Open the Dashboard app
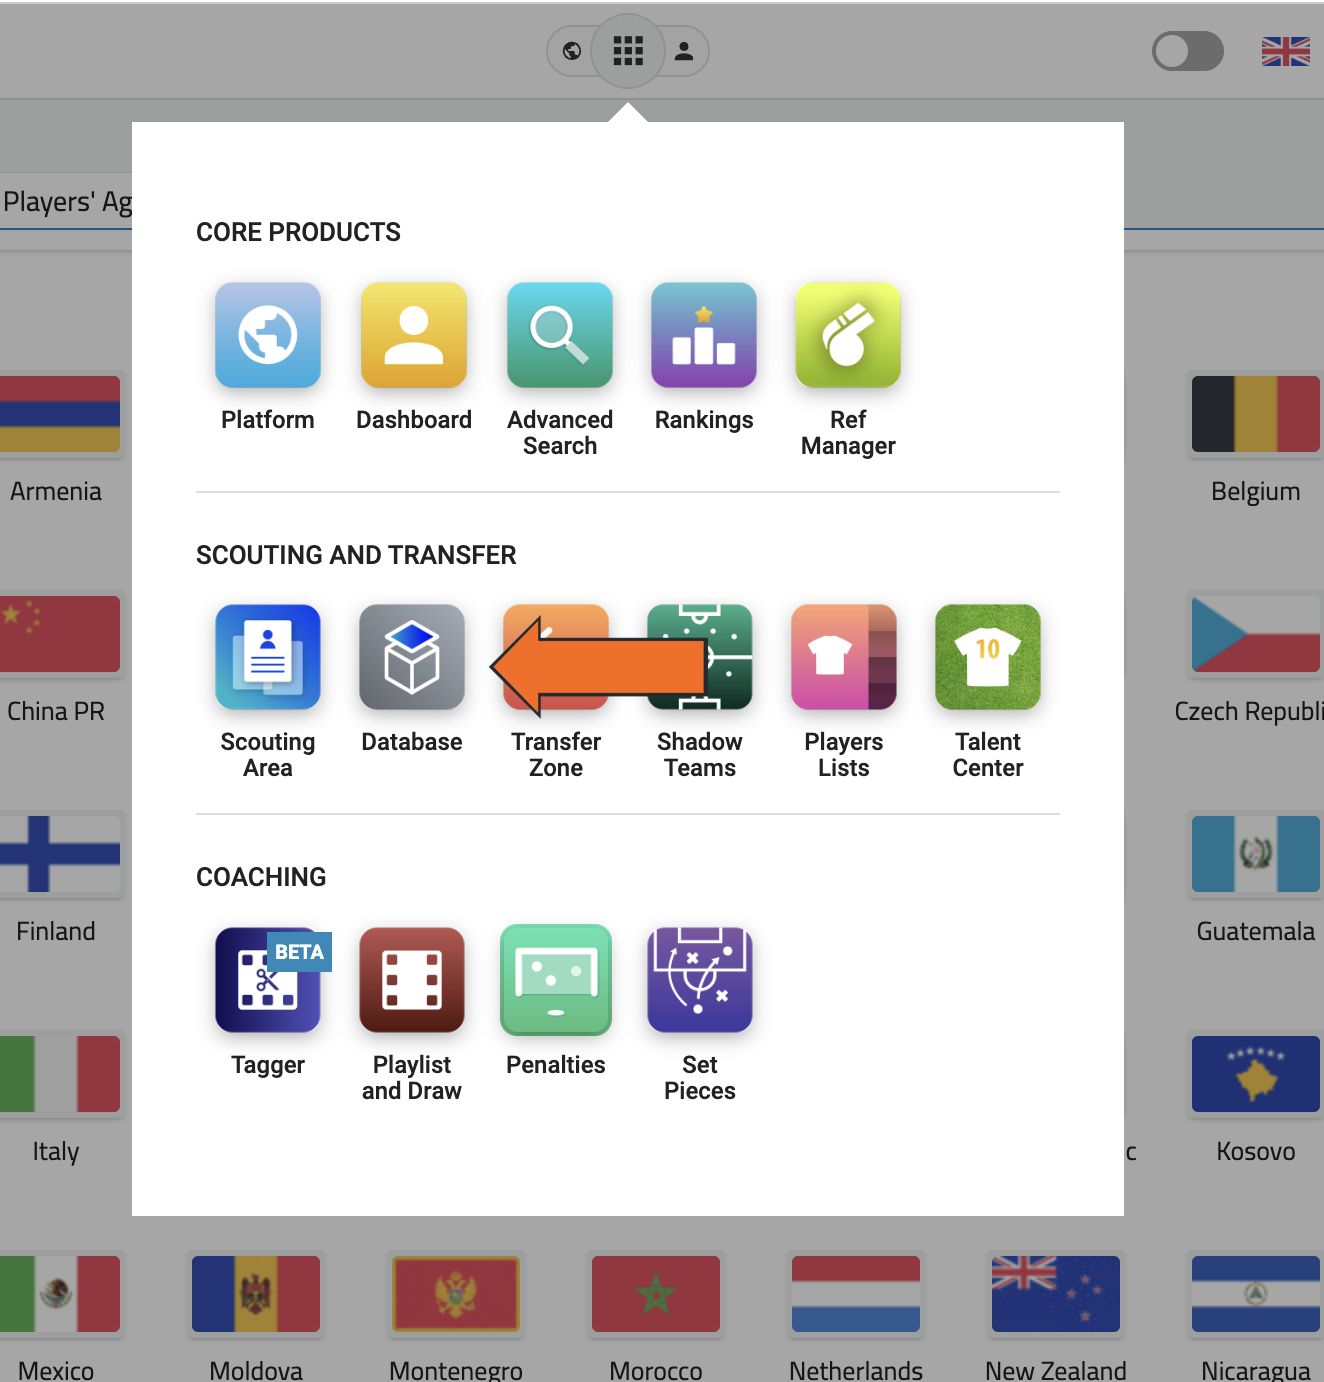This screenshot has height=1382, width=1324. (x=414, y=335)
